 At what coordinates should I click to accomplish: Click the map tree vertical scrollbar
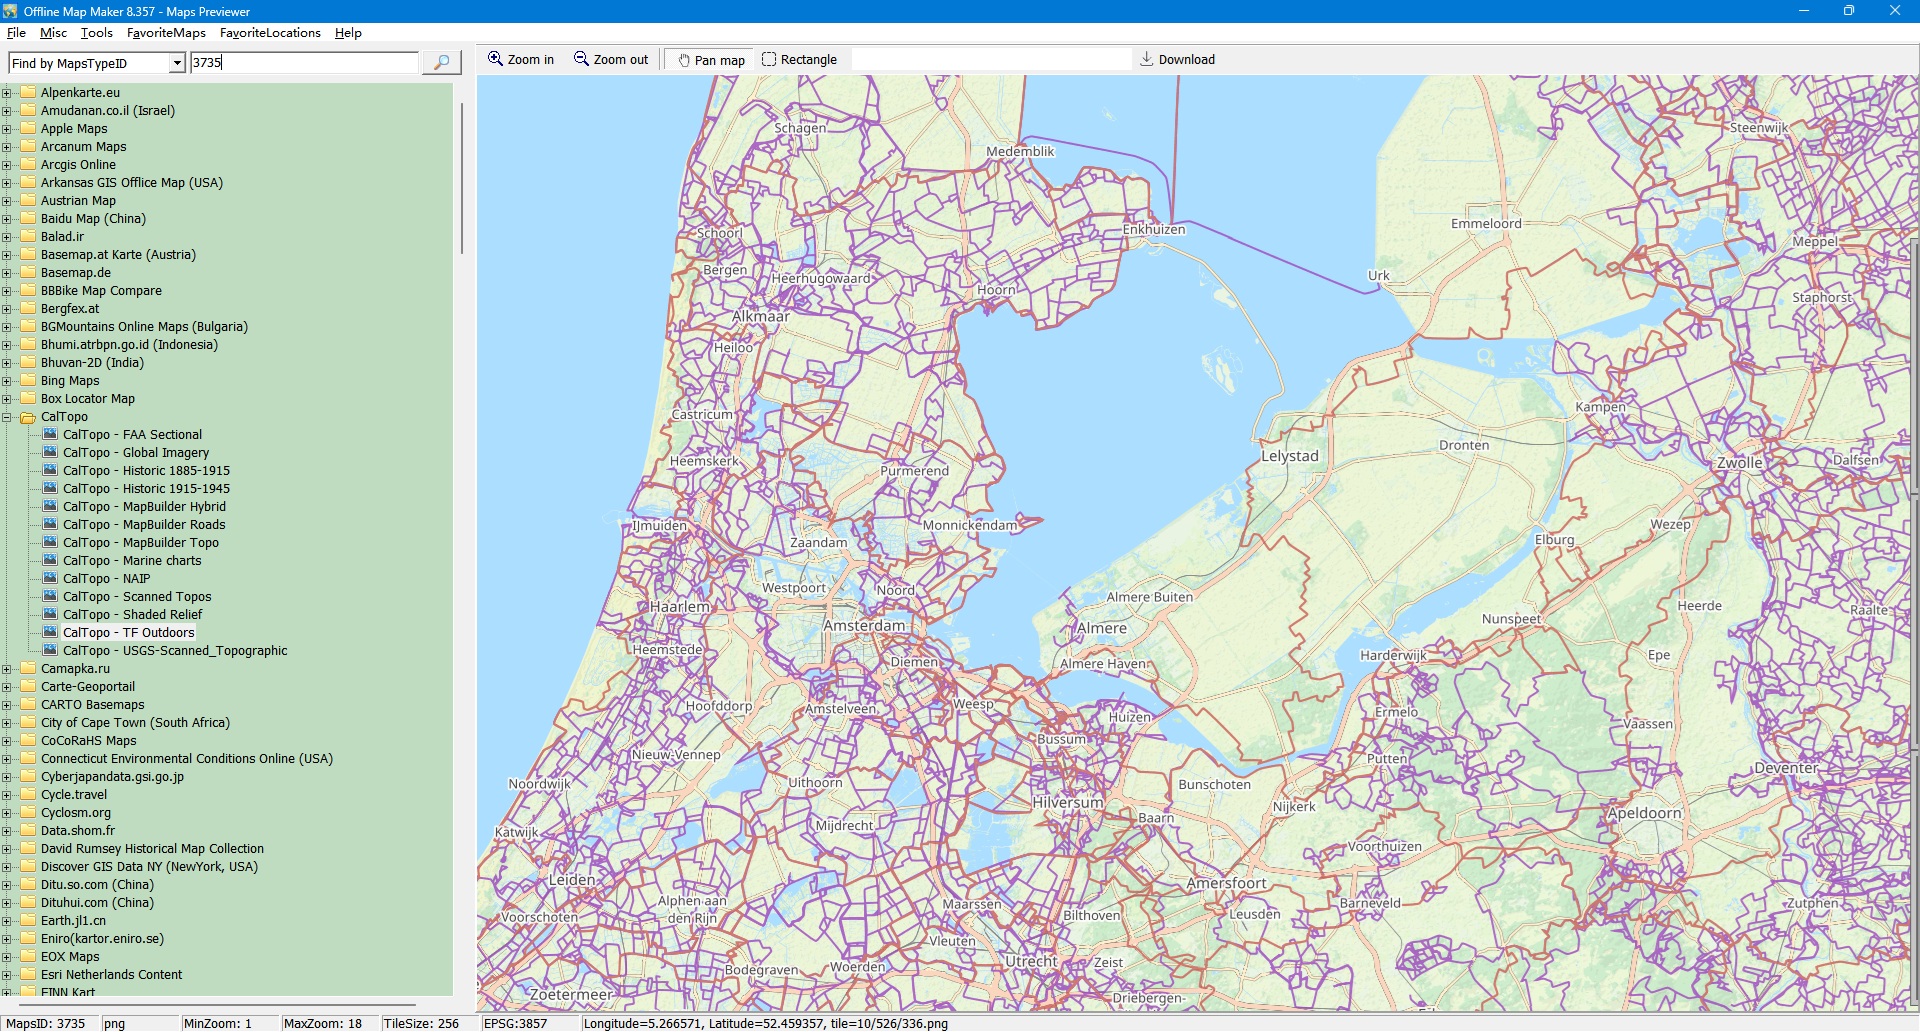click(461, 180)
